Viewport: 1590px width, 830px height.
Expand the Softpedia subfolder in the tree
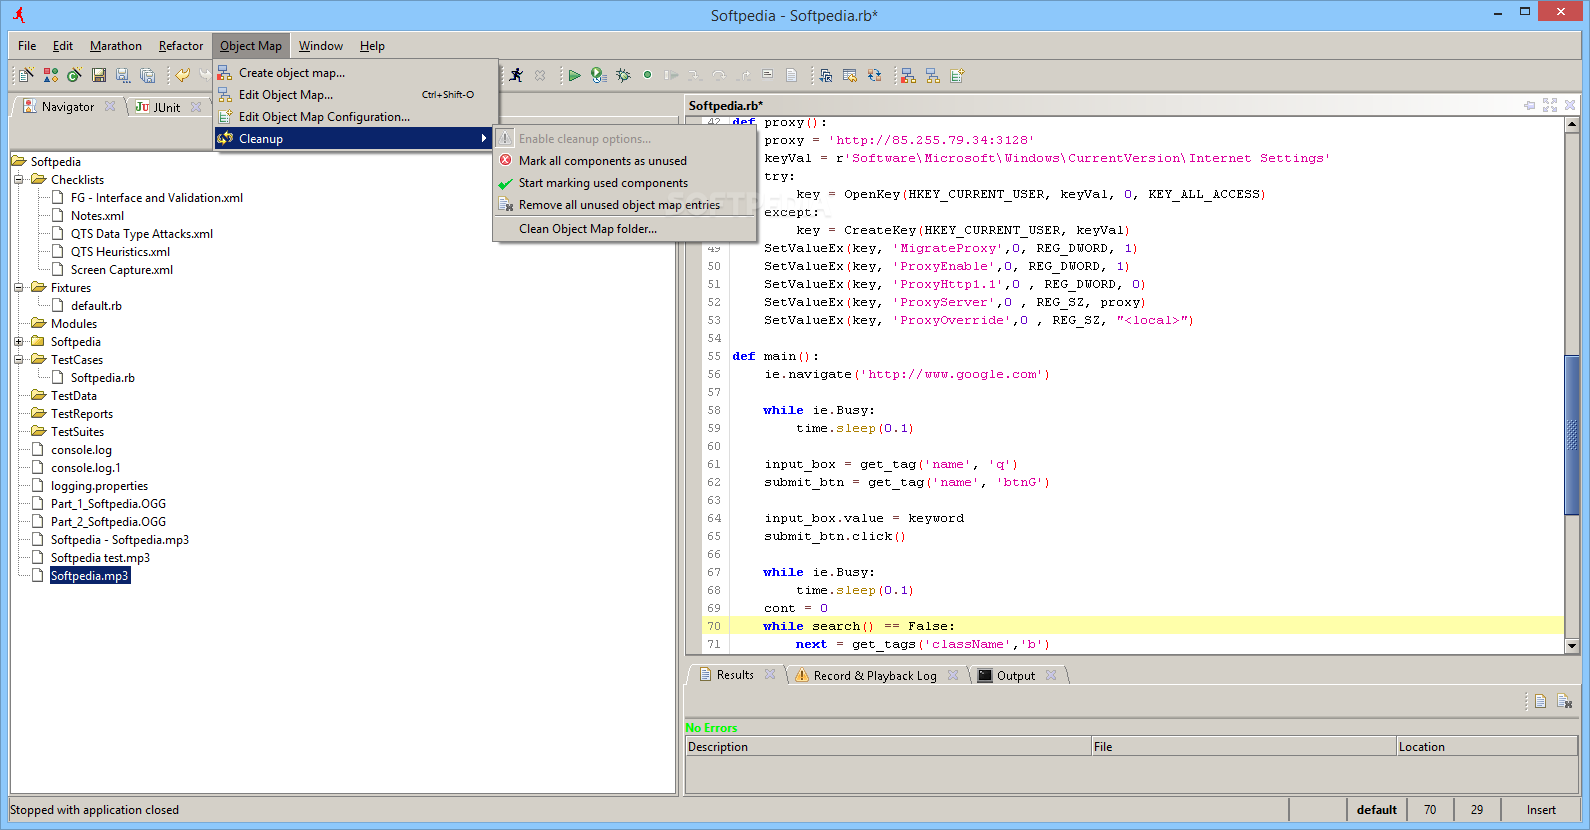(18, 342)
